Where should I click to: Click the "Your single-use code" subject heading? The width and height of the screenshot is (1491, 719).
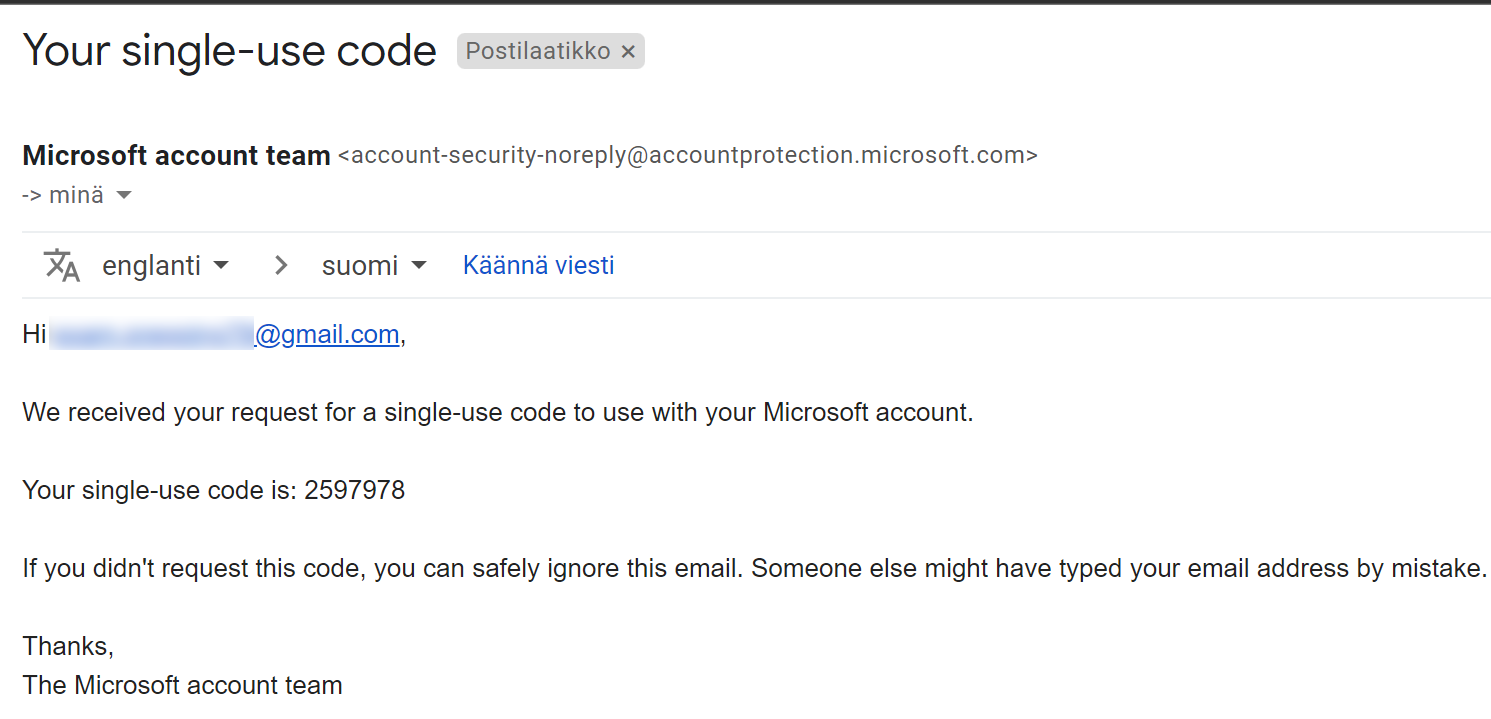pyautogui.click(x=229, y=51)
